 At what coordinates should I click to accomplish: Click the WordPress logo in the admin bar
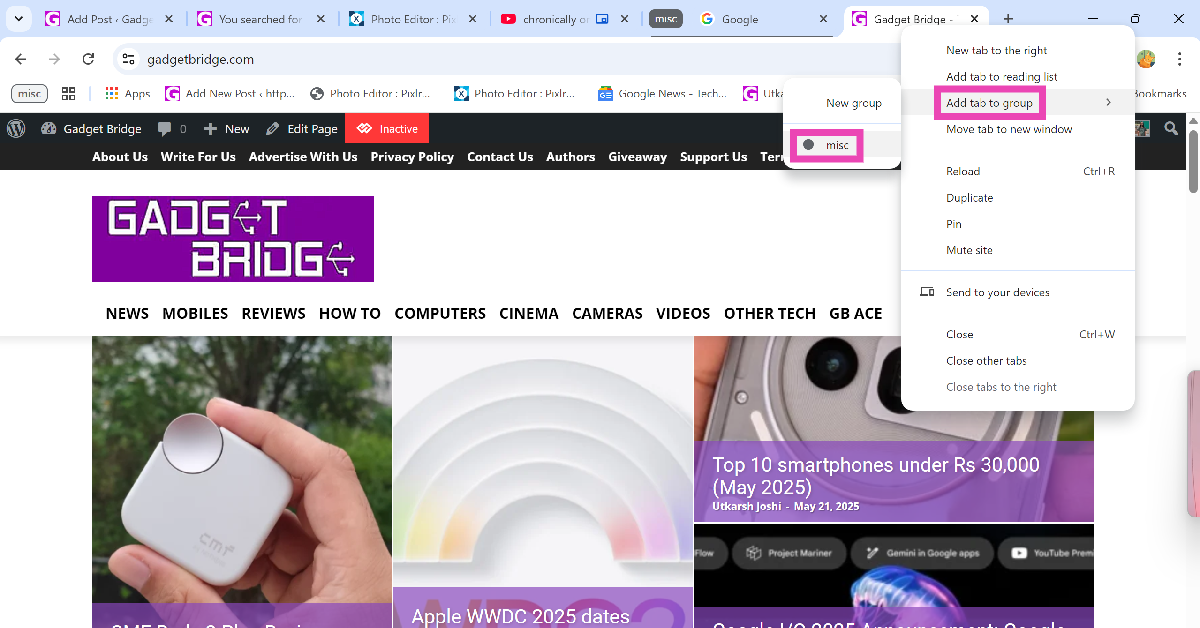15,128
